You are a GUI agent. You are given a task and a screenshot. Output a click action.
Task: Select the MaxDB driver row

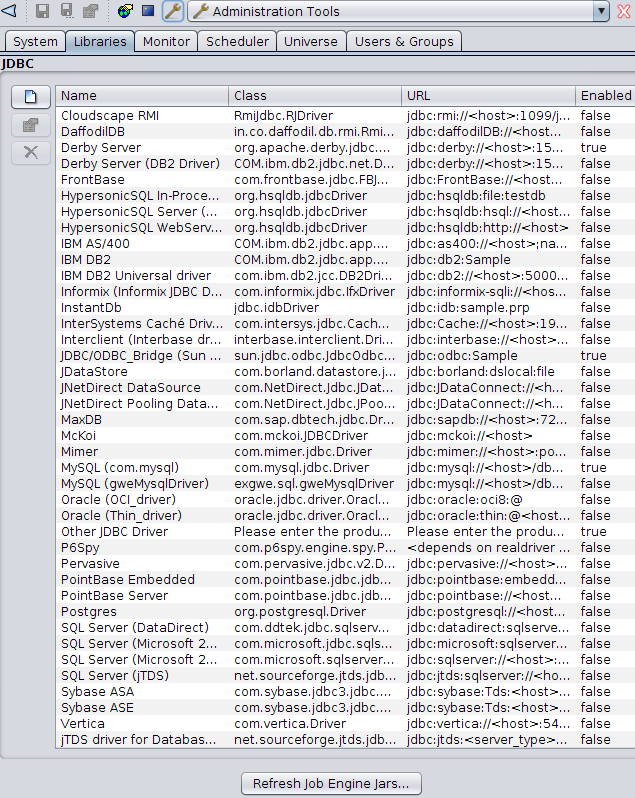tap(345, 419)
